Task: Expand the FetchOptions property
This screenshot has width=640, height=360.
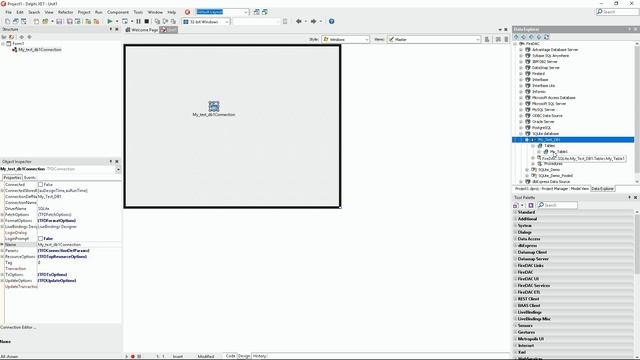Action: point(2,215)
